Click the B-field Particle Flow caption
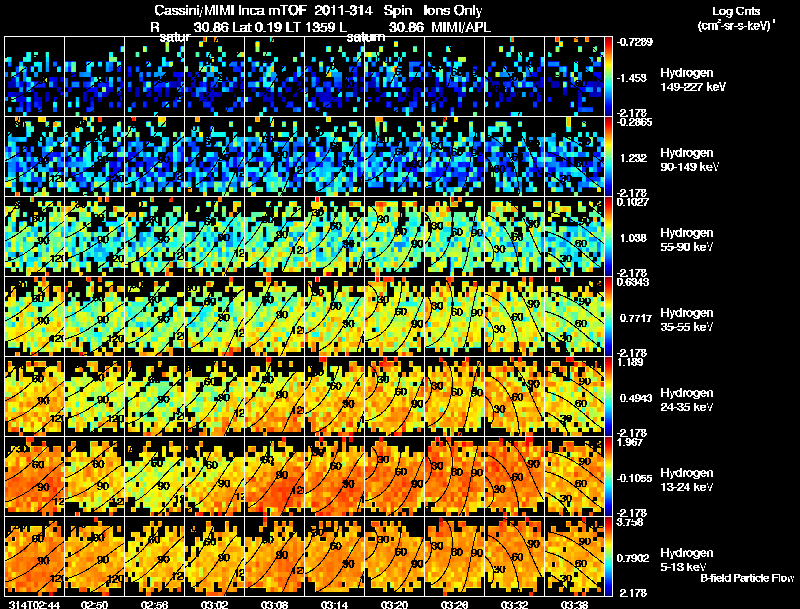 (747, 578)
